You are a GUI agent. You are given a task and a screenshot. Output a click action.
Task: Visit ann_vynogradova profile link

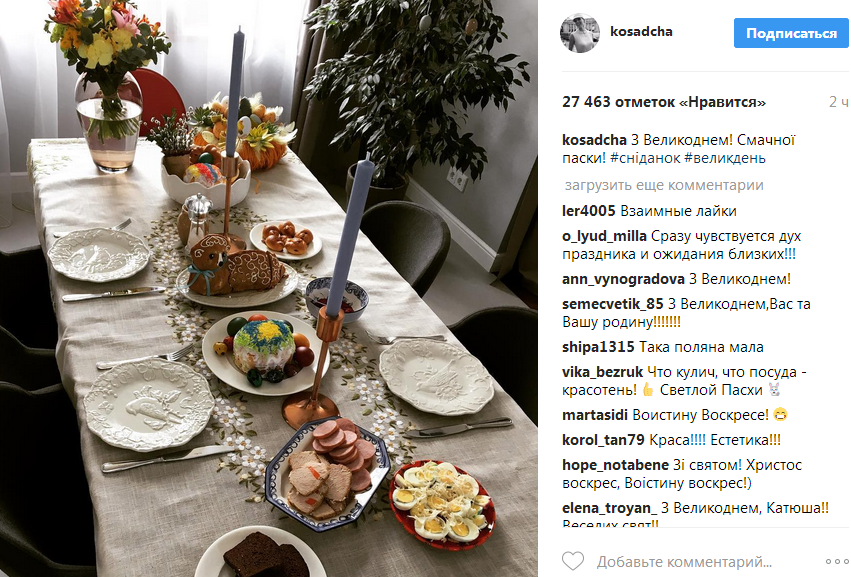click(623, 279)
